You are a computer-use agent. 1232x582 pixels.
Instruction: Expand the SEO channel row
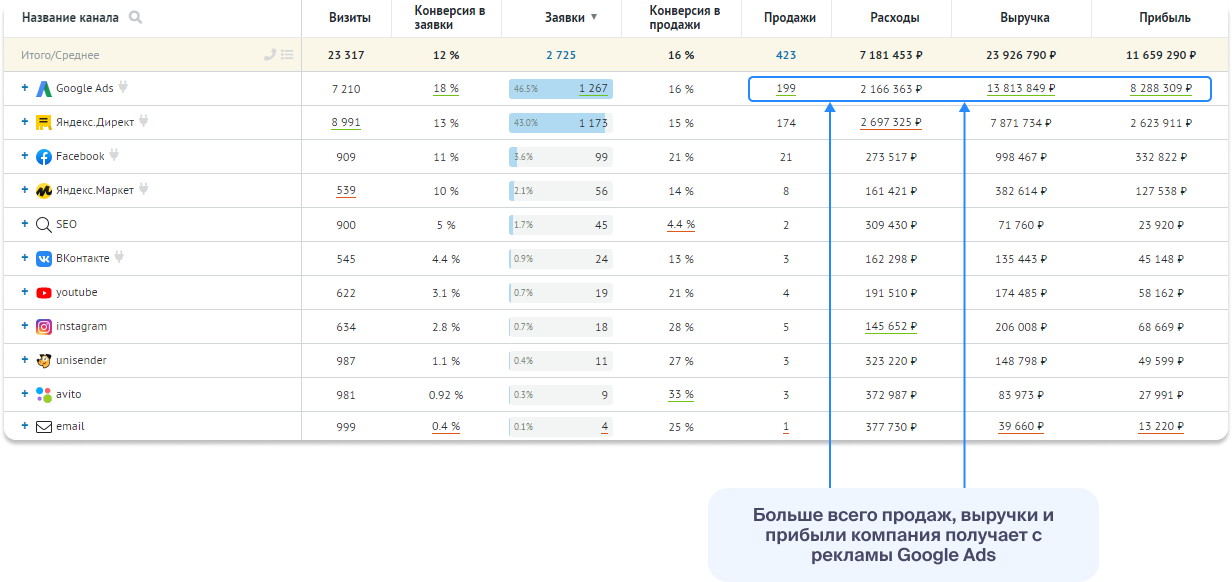point(25,224)
